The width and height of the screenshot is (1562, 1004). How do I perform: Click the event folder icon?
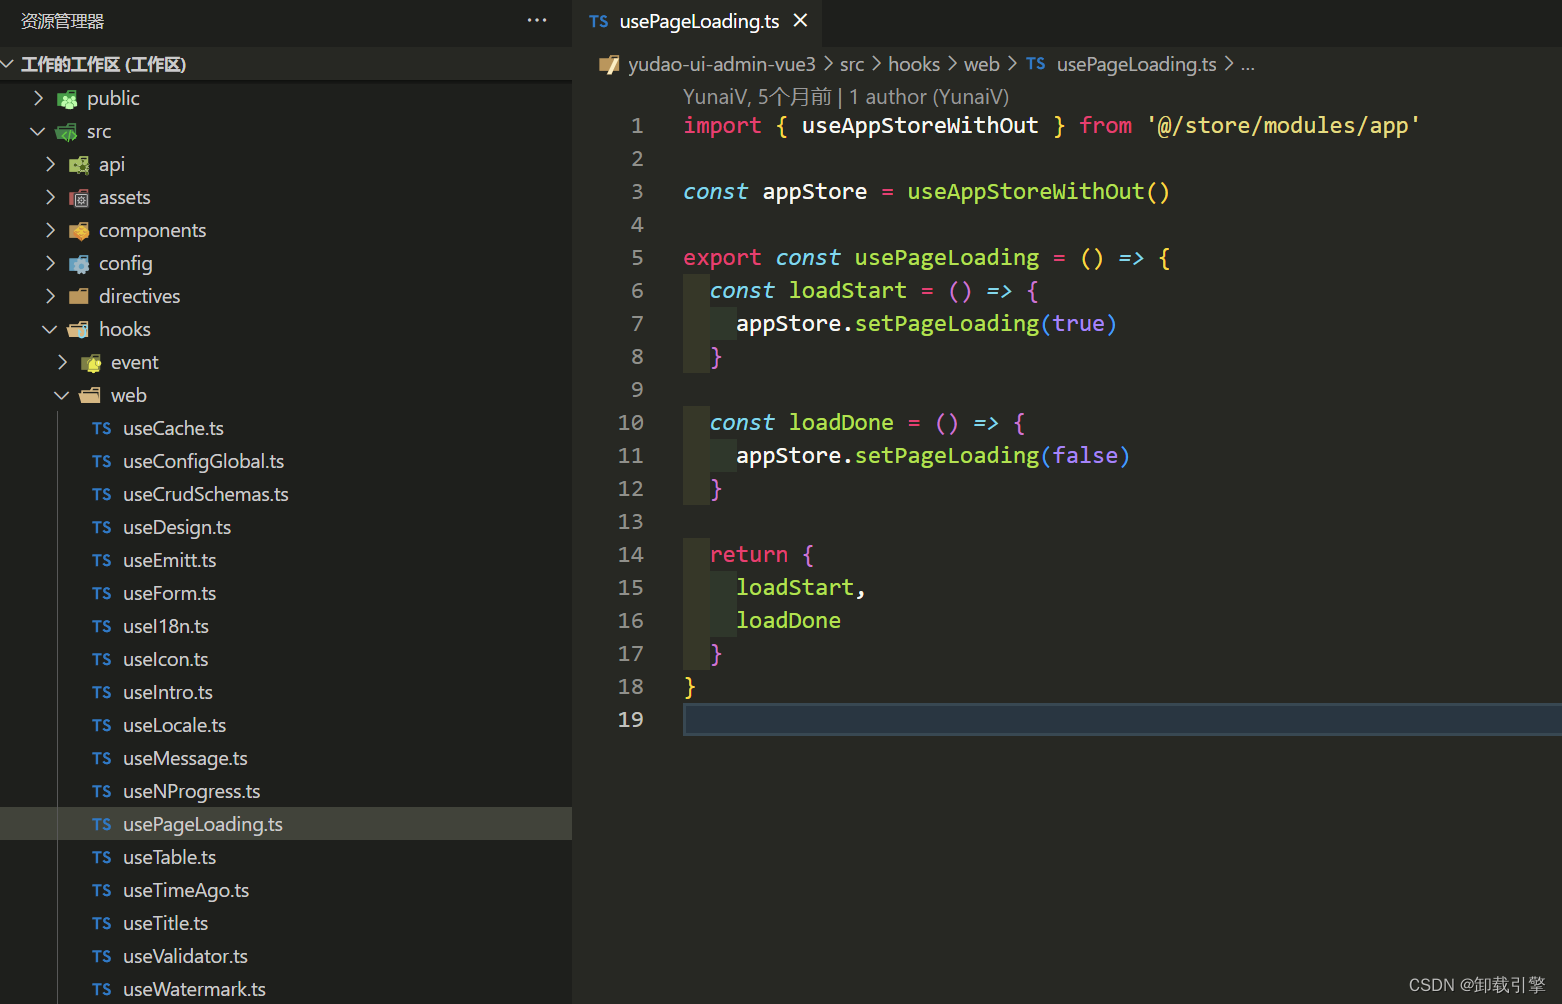[x=91, y=363]
